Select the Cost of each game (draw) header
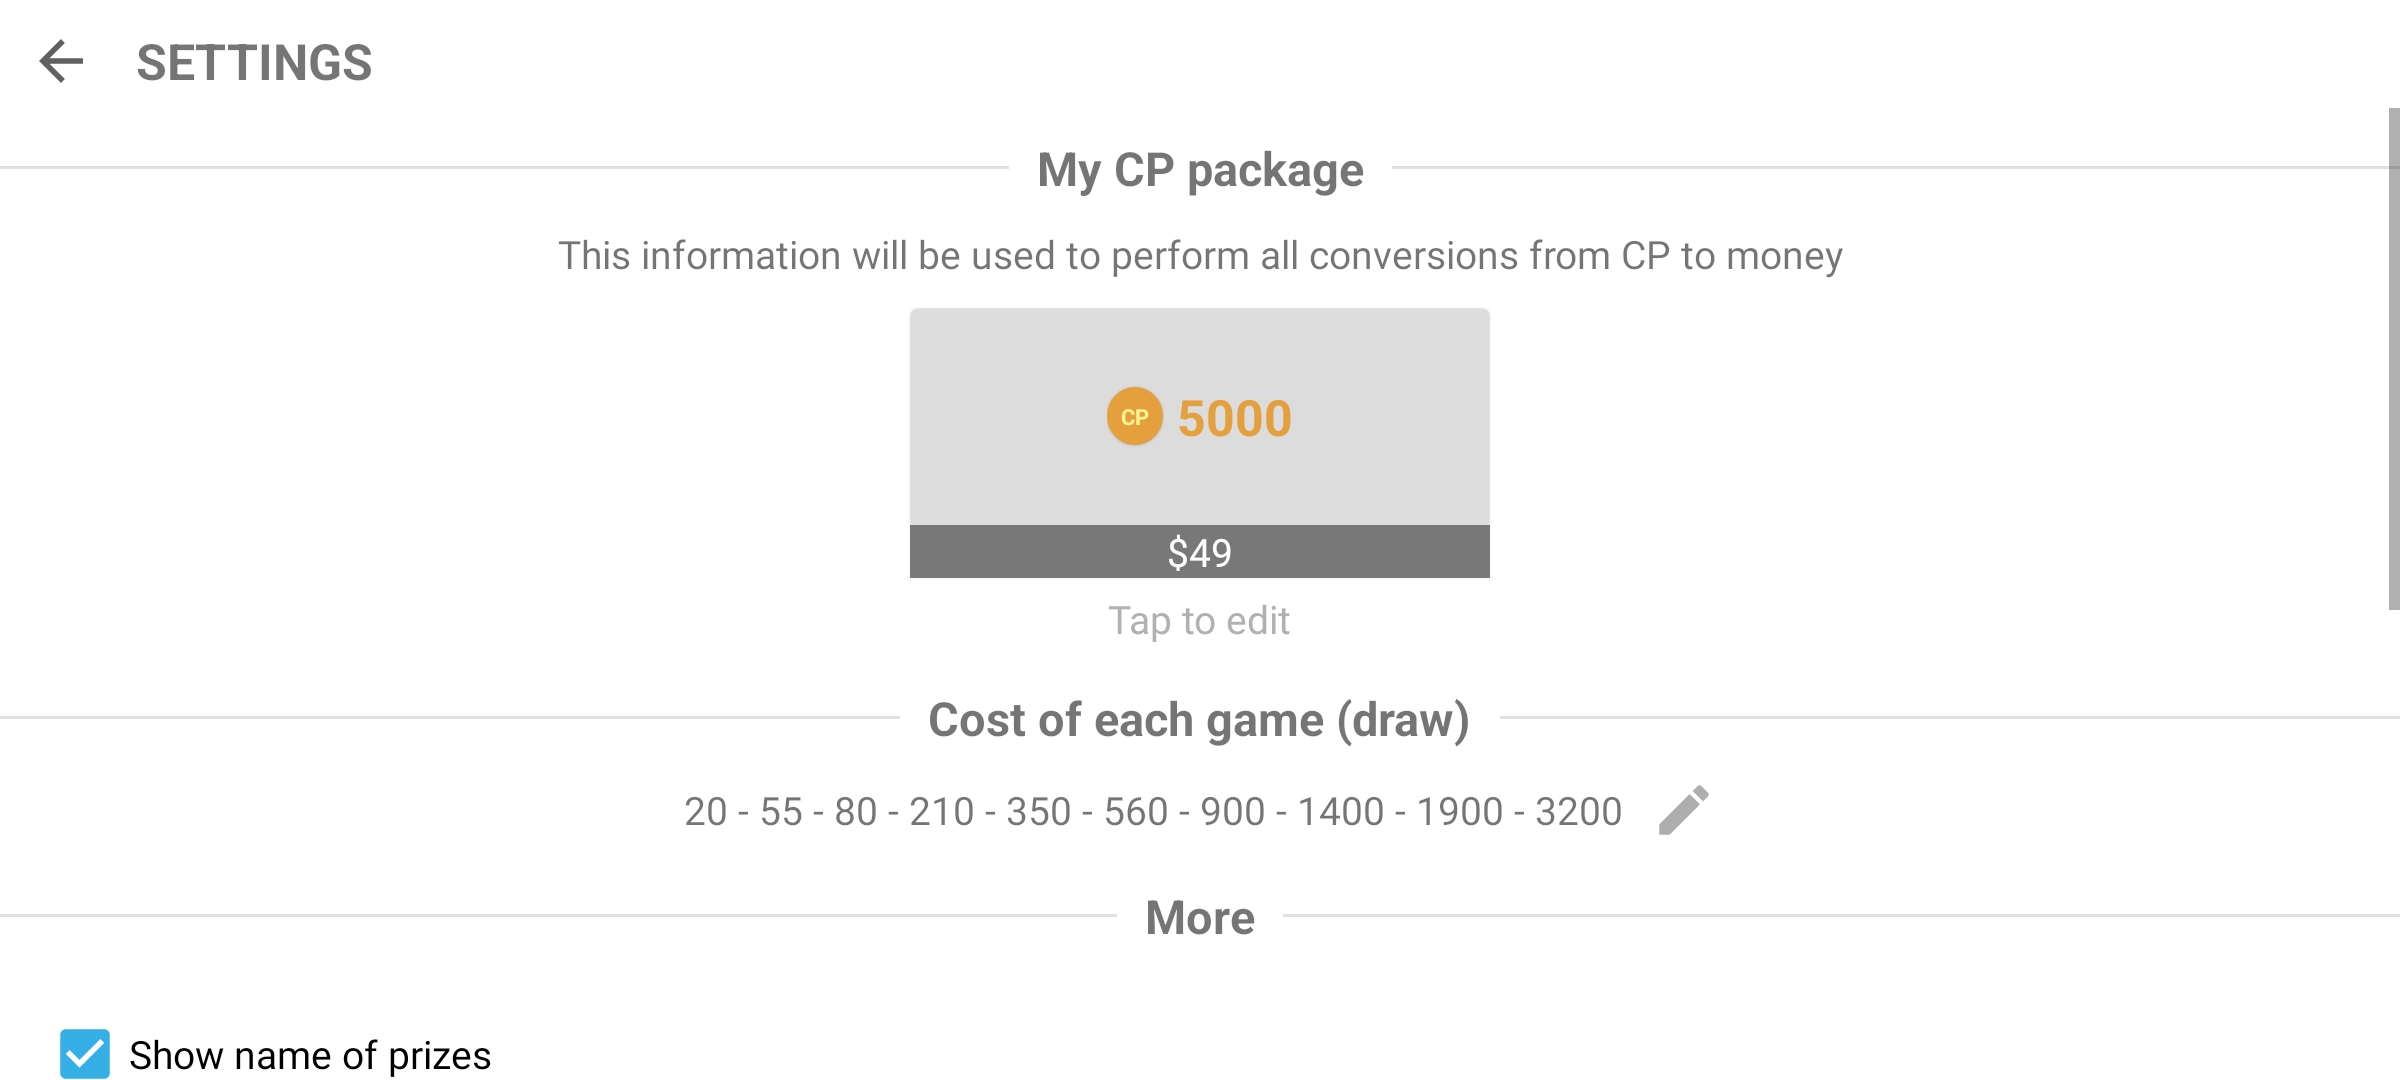Image resolution: width=2400 pixels, height=1080 pixels. (1200, 719)
